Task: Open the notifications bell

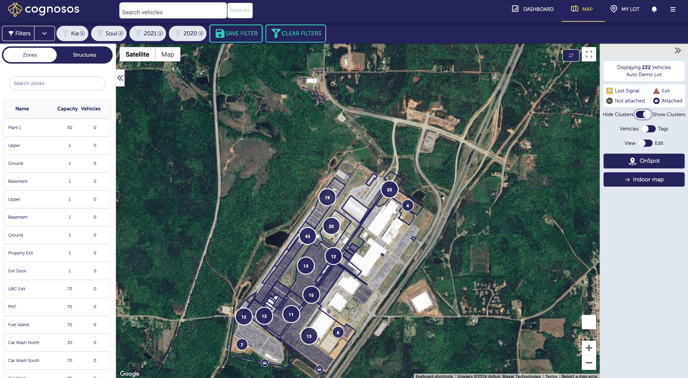Action: click(654, 9)
